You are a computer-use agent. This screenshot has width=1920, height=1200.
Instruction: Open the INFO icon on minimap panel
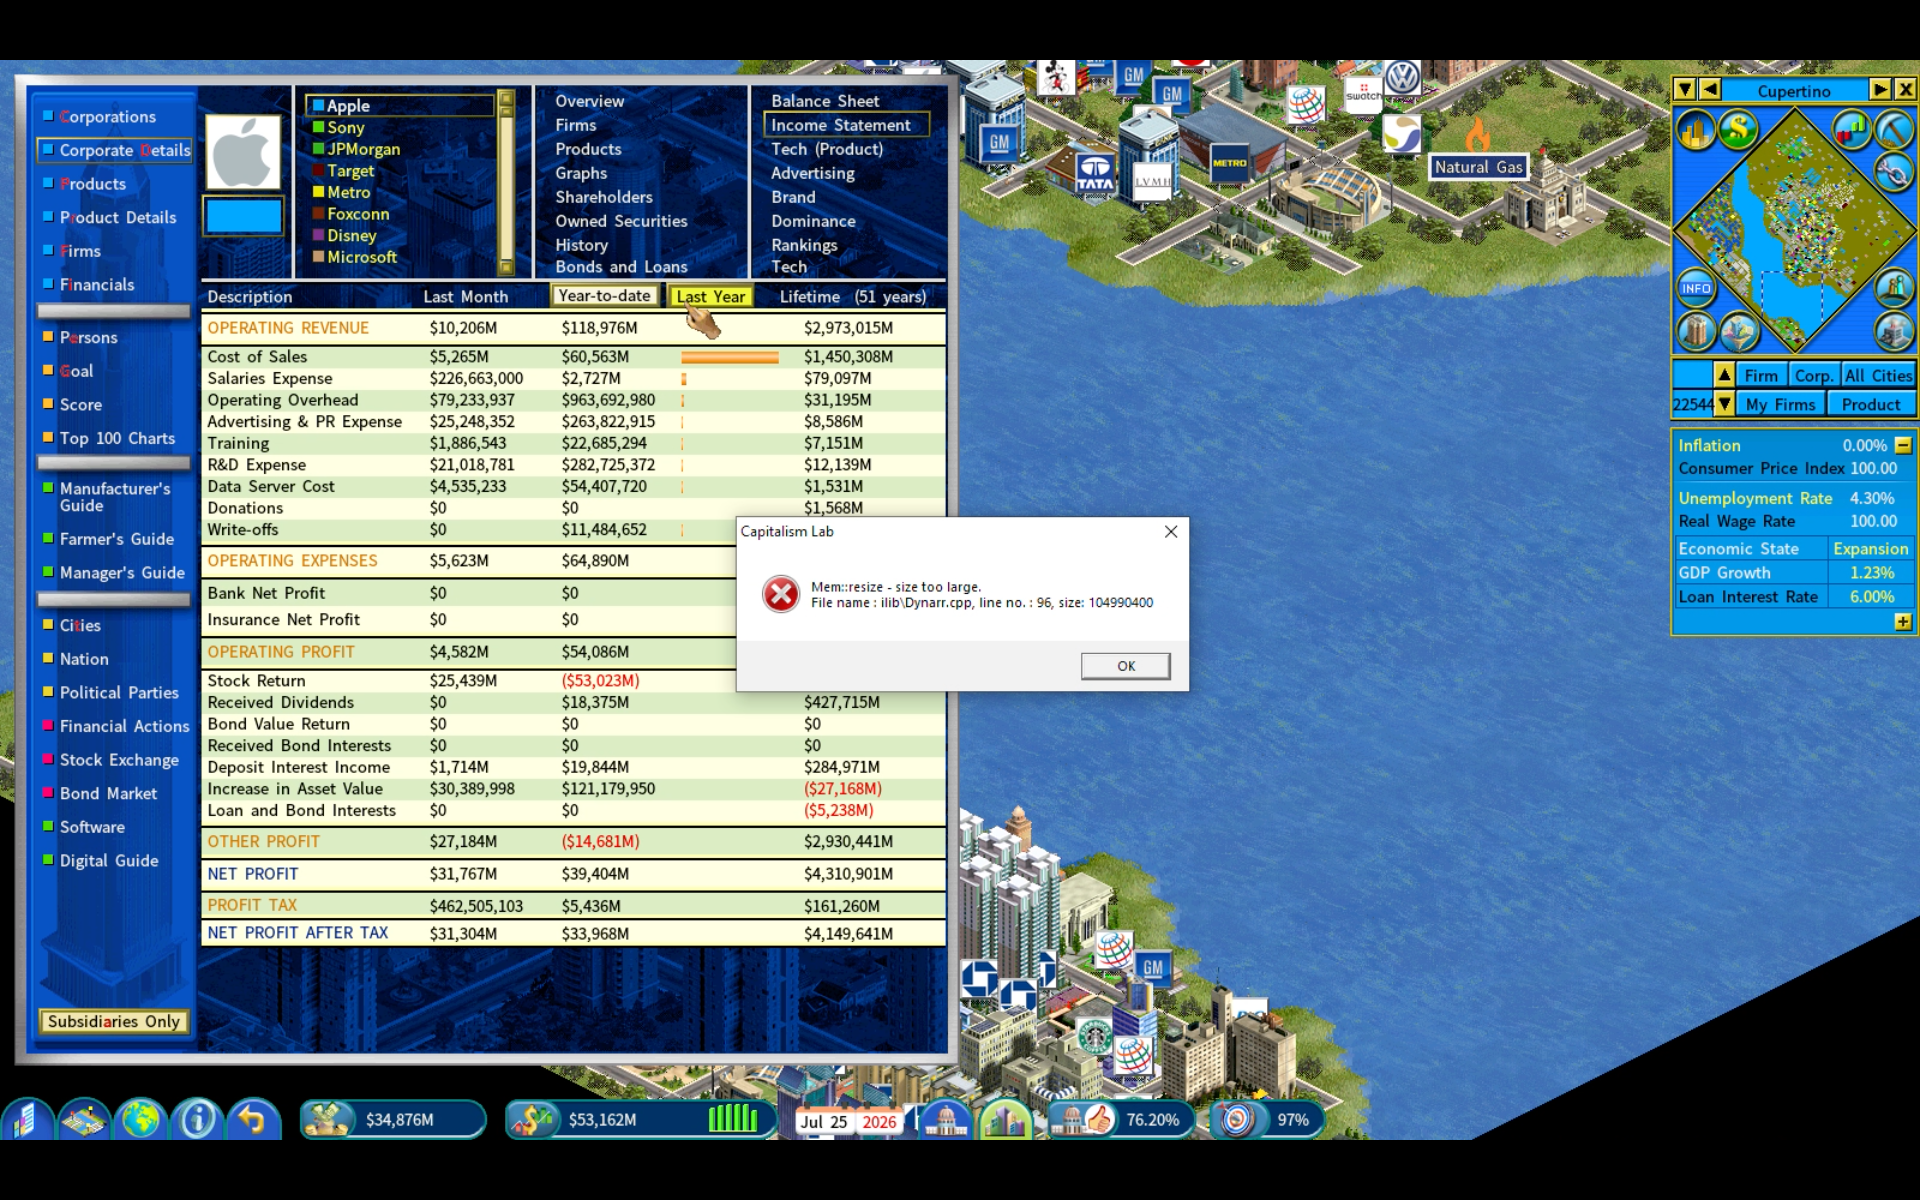pos(1696,288)
